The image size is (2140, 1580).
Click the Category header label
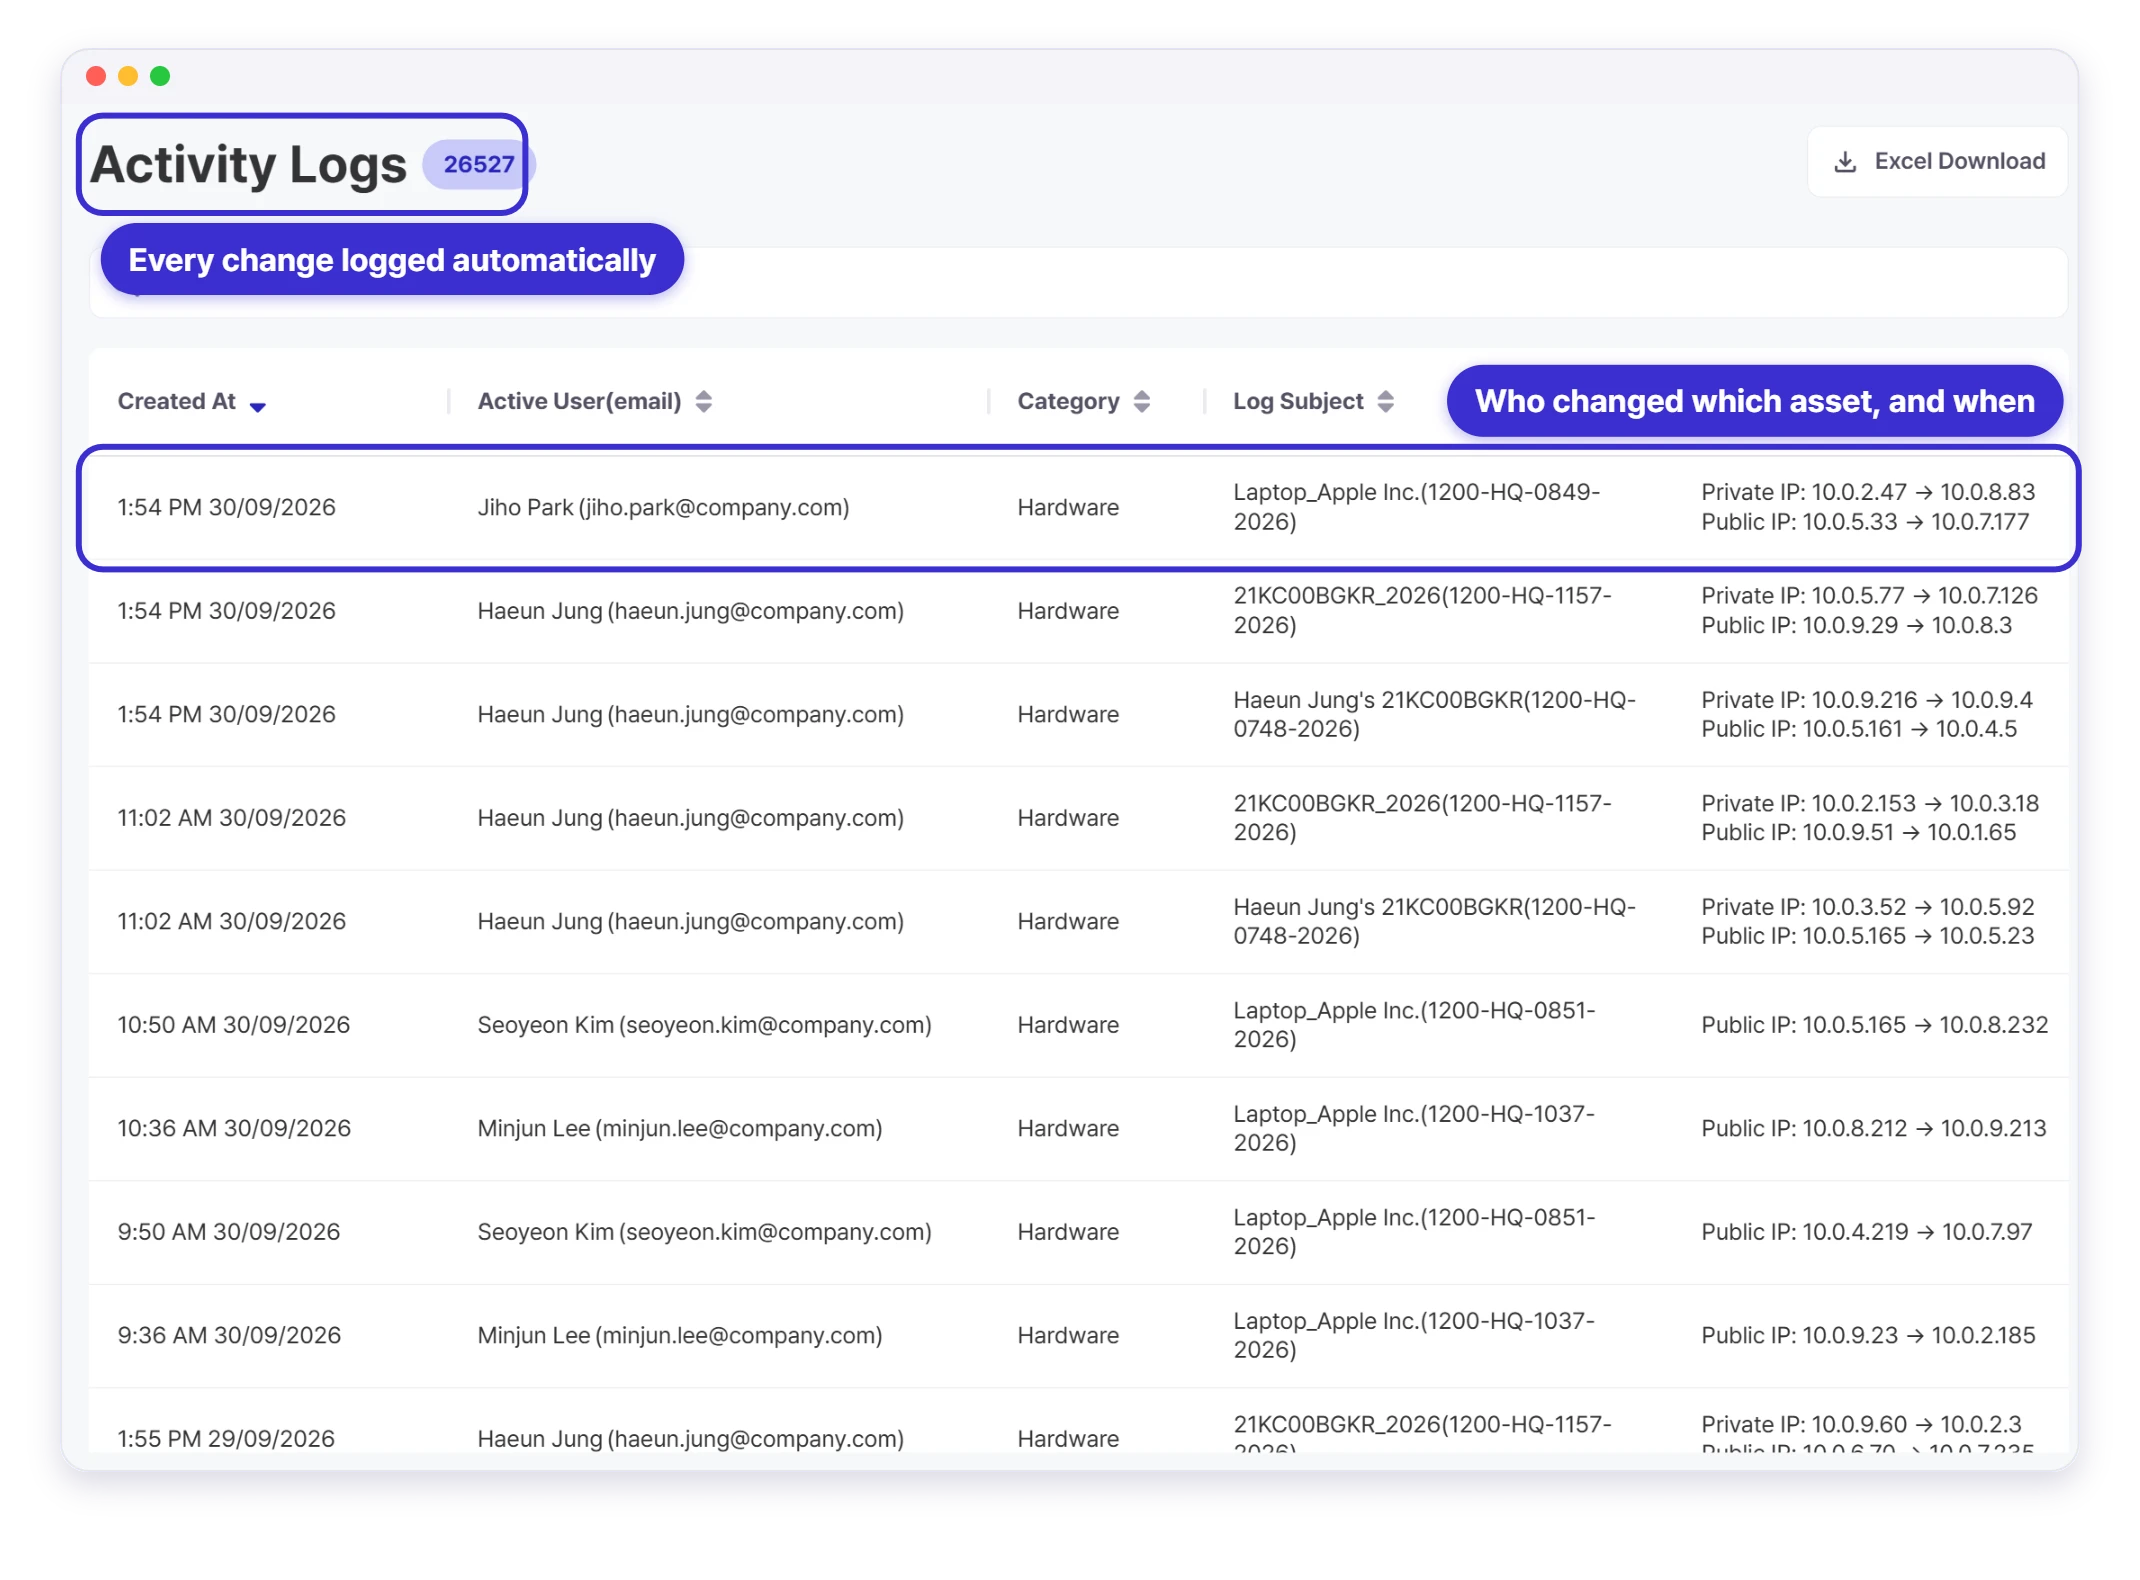[1068, 402]
